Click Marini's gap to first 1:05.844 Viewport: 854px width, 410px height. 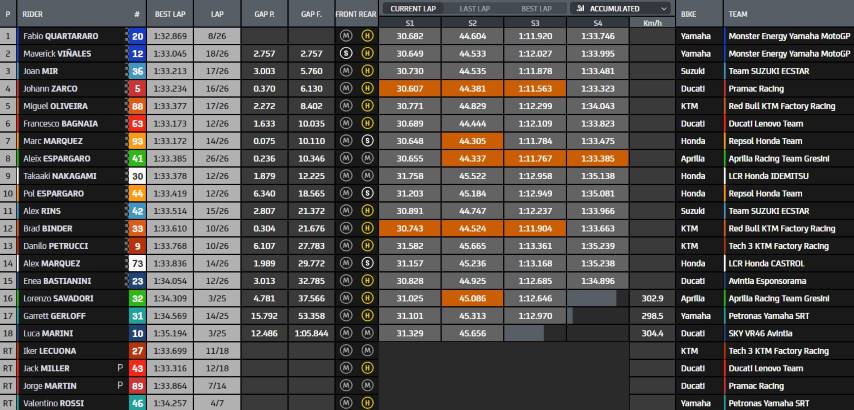[311, 333]
